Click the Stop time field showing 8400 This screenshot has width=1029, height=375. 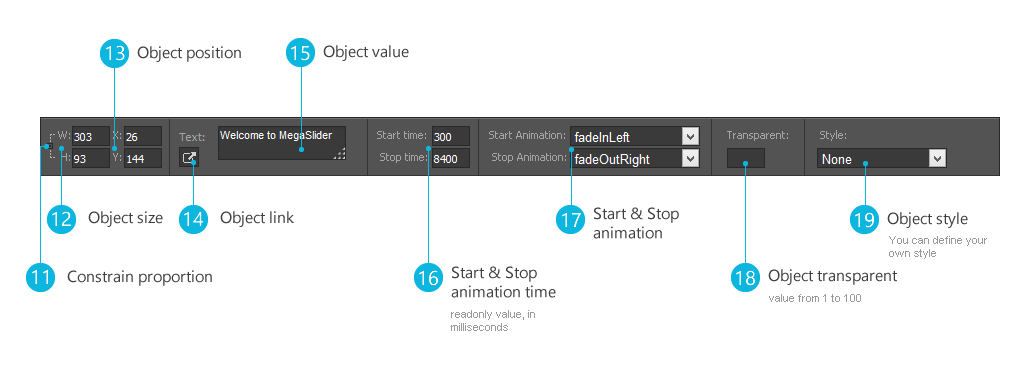pos(451,158)
